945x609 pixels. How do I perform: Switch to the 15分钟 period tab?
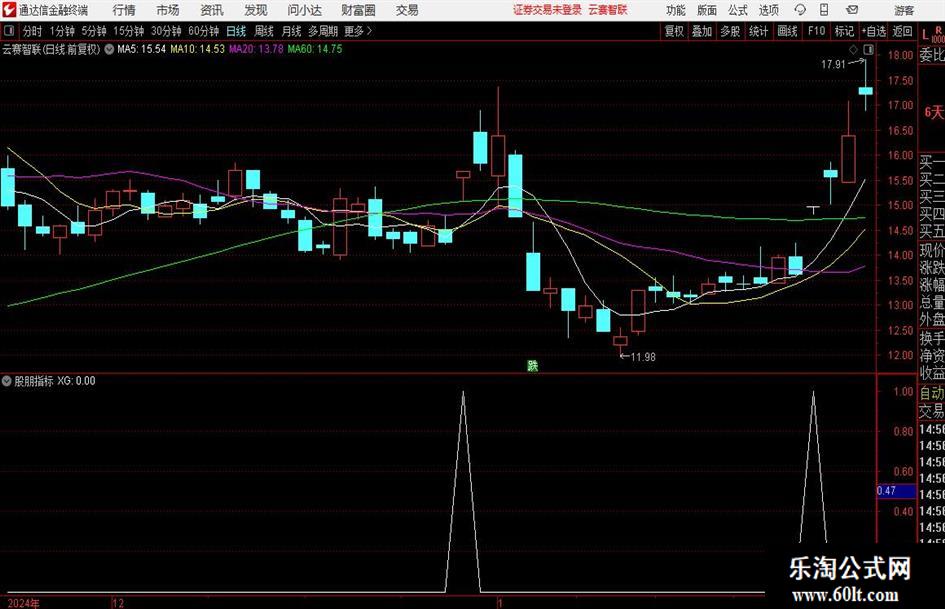128,31
